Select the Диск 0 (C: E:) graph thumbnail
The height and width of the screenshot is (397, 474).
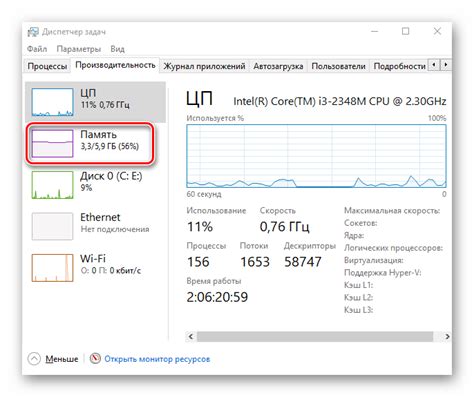(x=52, y=185)
